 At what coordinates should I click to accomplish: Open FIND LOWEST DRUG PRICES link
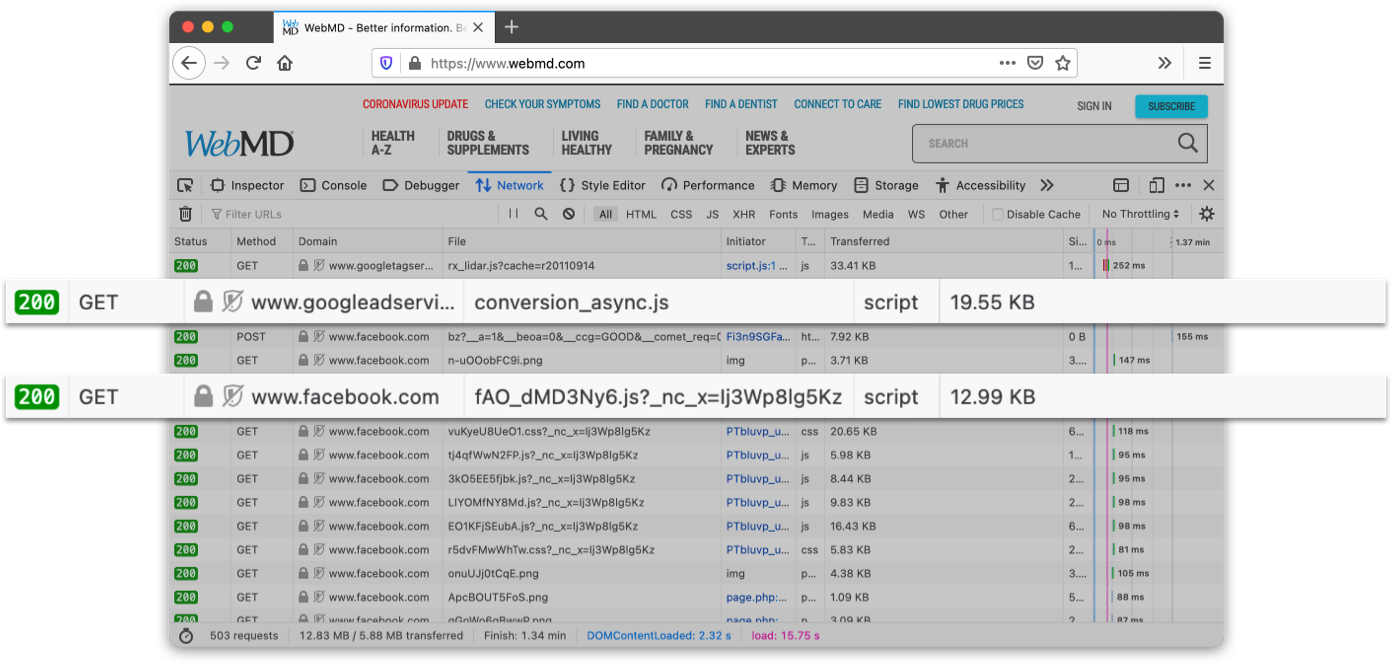[961, 104]
